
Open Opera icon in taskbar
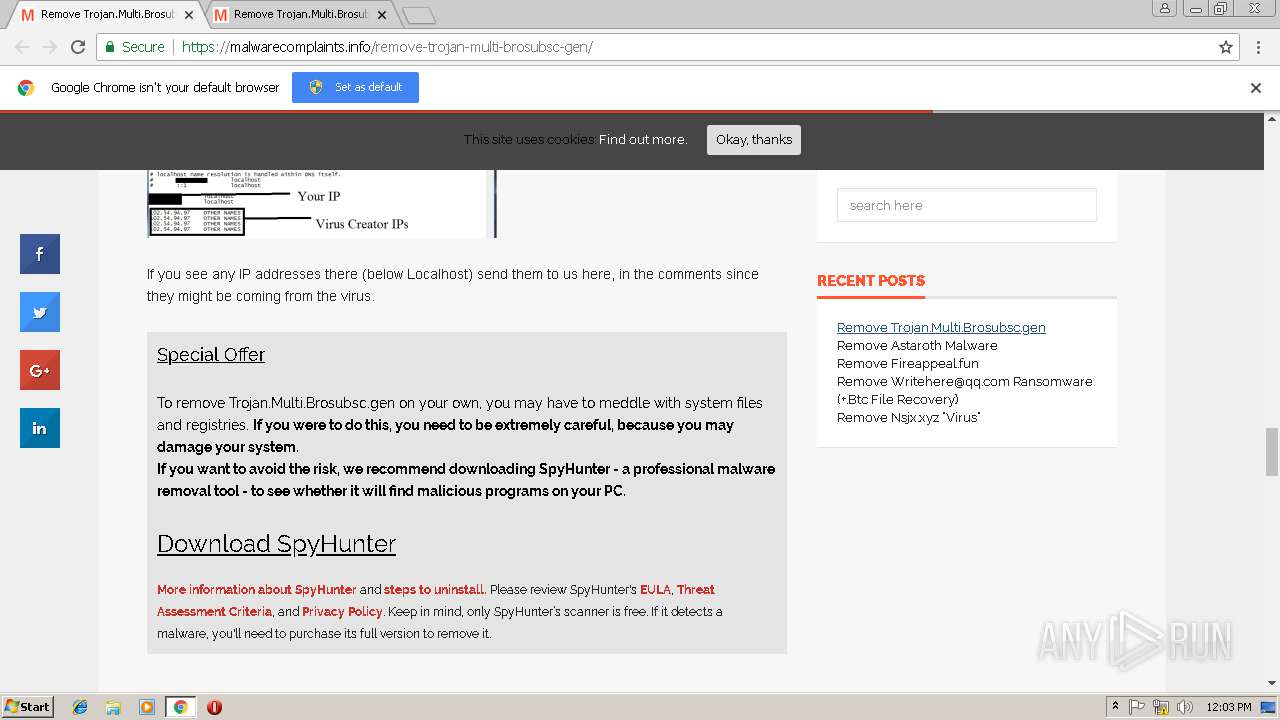[x=214, y=707]
